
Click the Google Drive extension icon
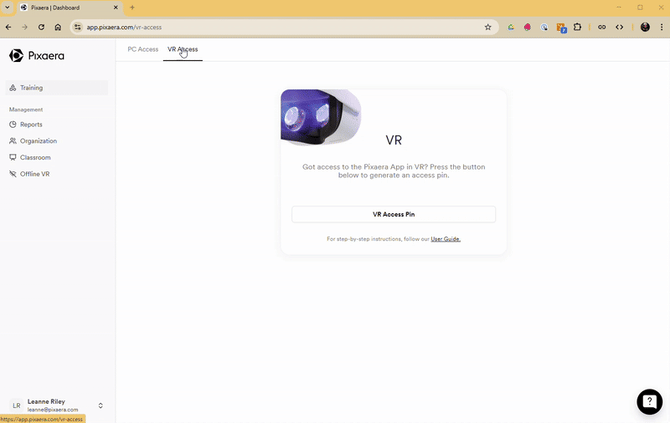coord(511,27)
